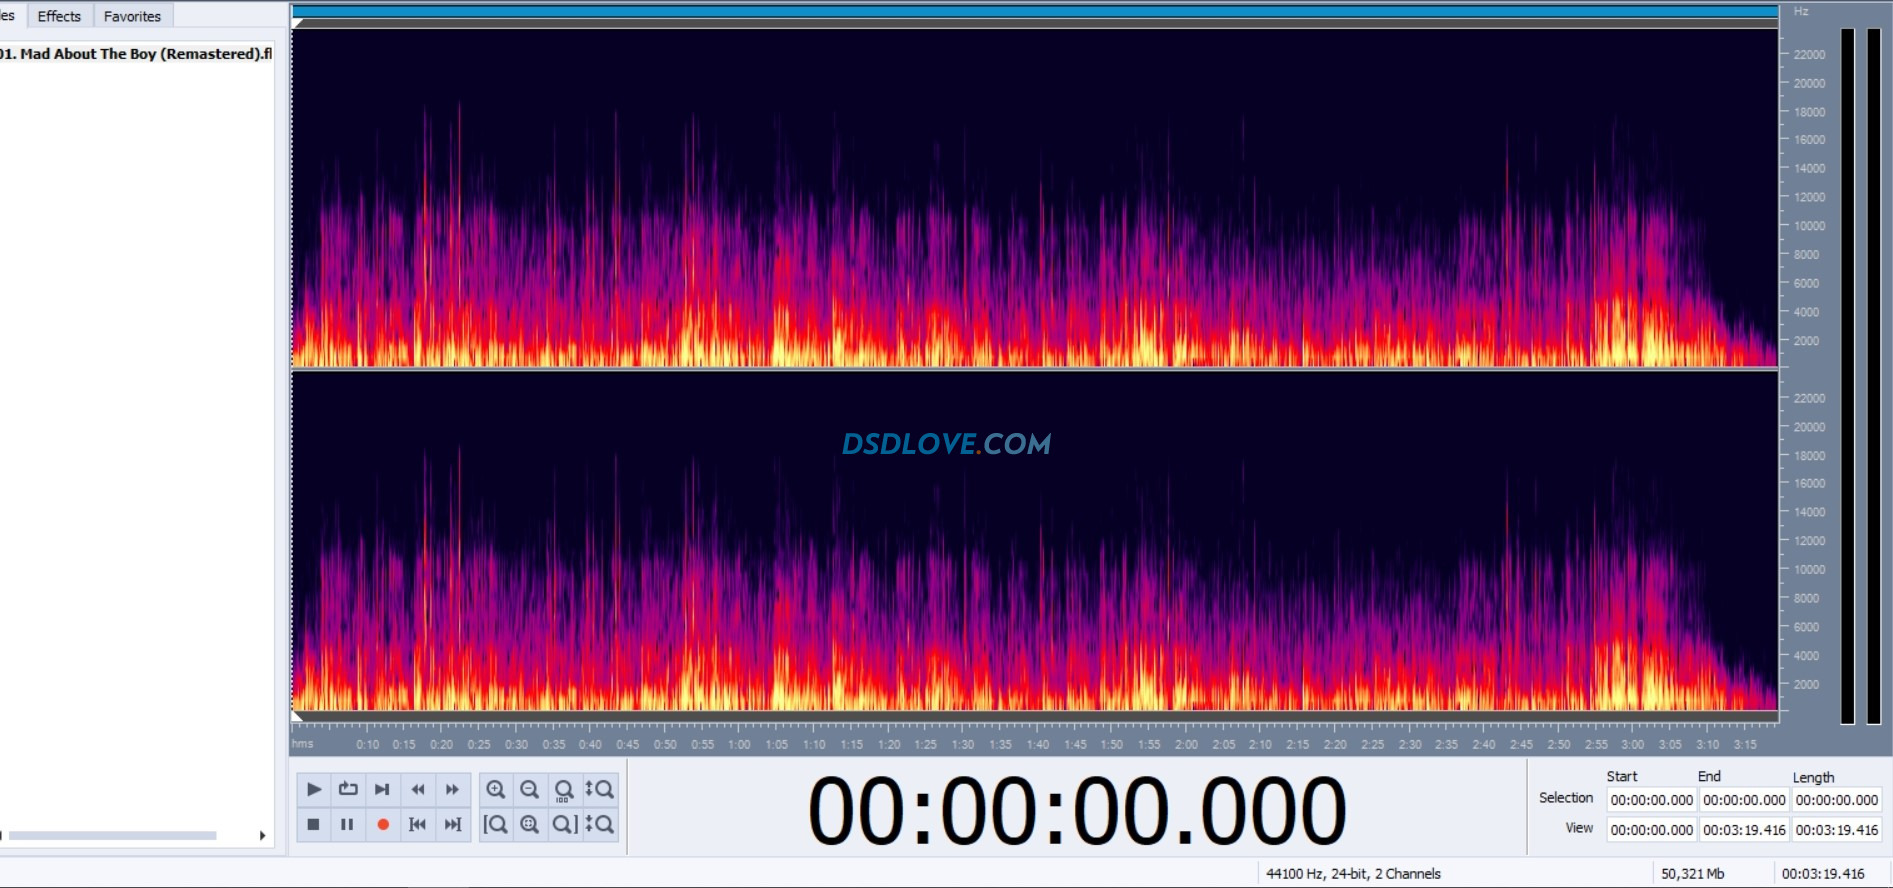Click the Zoom Out Horizontally icon
Image resolution: width=1893 pixels, height=888 pixels.
coord(530,789)
